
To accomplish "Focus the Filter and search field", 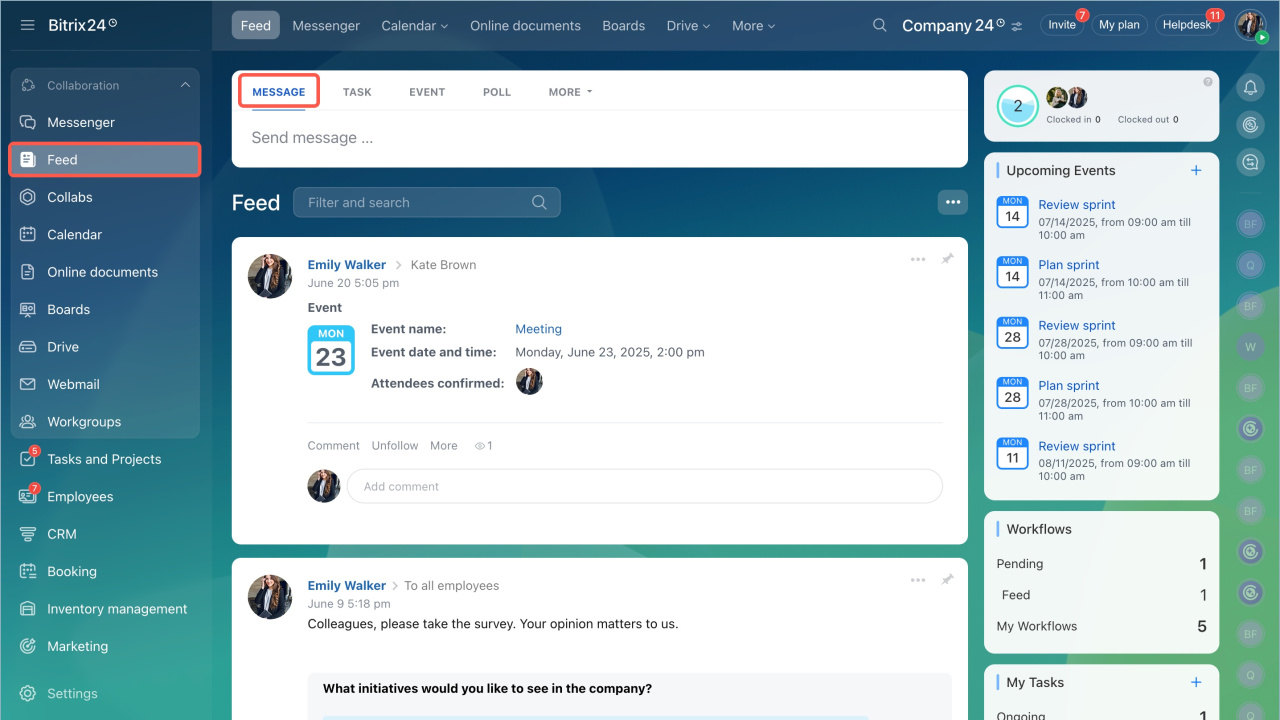I will 415,203.
